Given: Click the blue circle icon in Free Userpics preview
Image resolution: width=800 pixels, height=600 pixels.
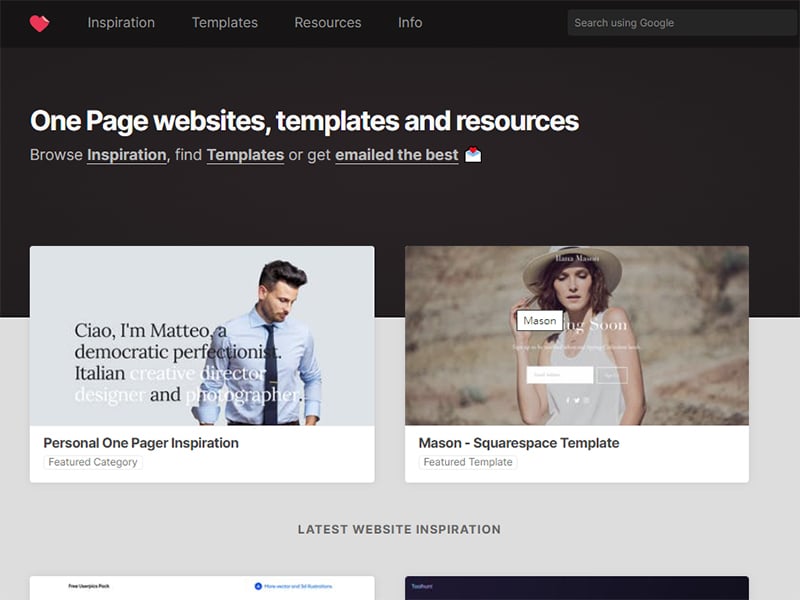Looking at the screenshot, I should coord(258,586).
